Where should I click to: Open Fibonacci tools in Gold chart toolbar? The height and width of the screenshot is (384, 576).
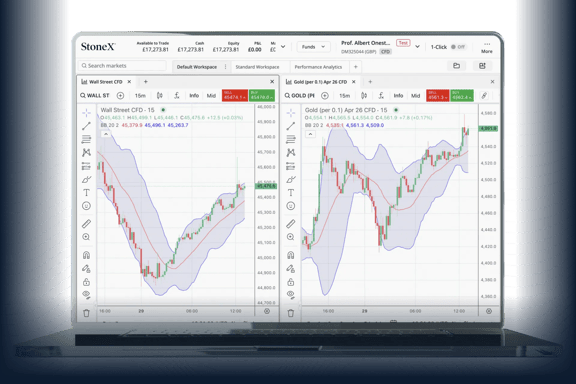[x=291, y=139]
